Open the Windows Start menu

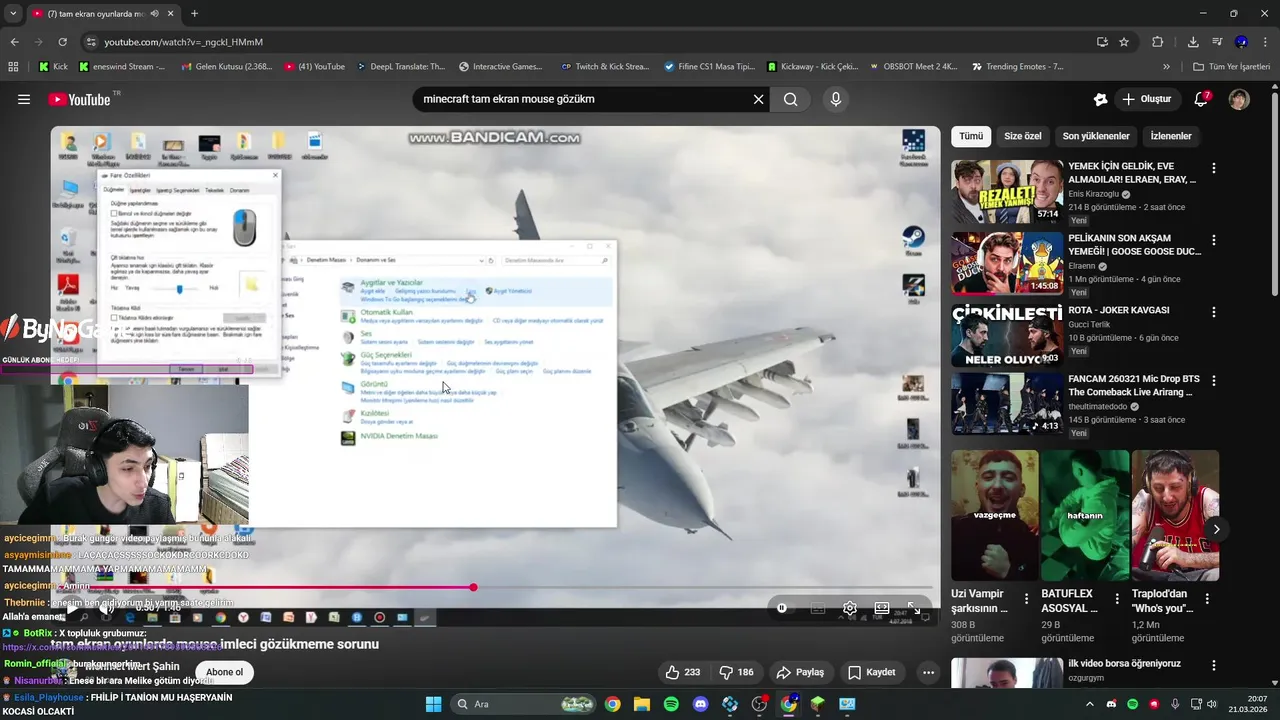click(x=433, y=704)
